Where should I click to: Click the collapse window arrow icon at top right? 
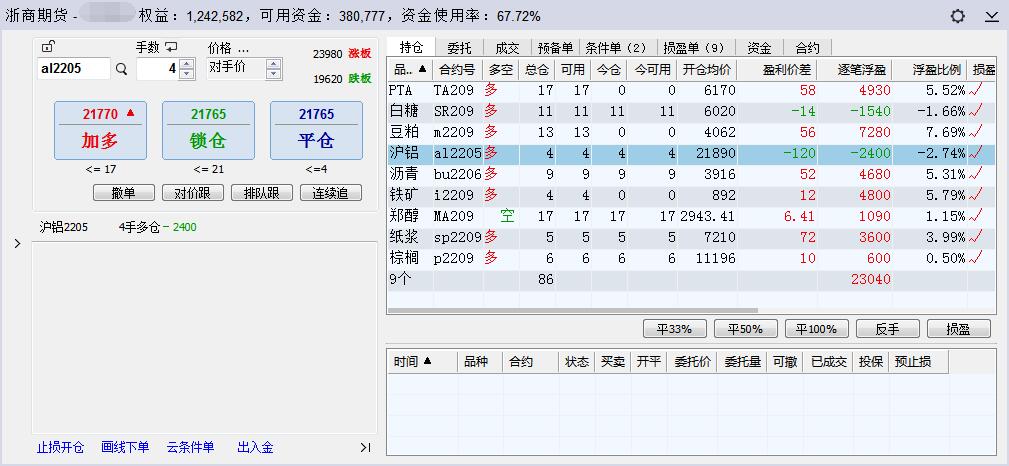click(991, 16)
